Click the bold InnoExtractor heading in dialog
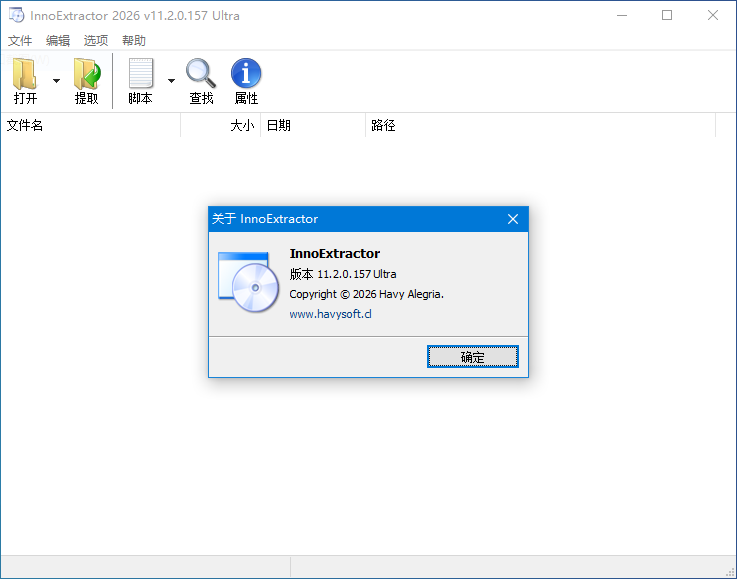The width and height of the screenshot is (737, 579). 335,254
